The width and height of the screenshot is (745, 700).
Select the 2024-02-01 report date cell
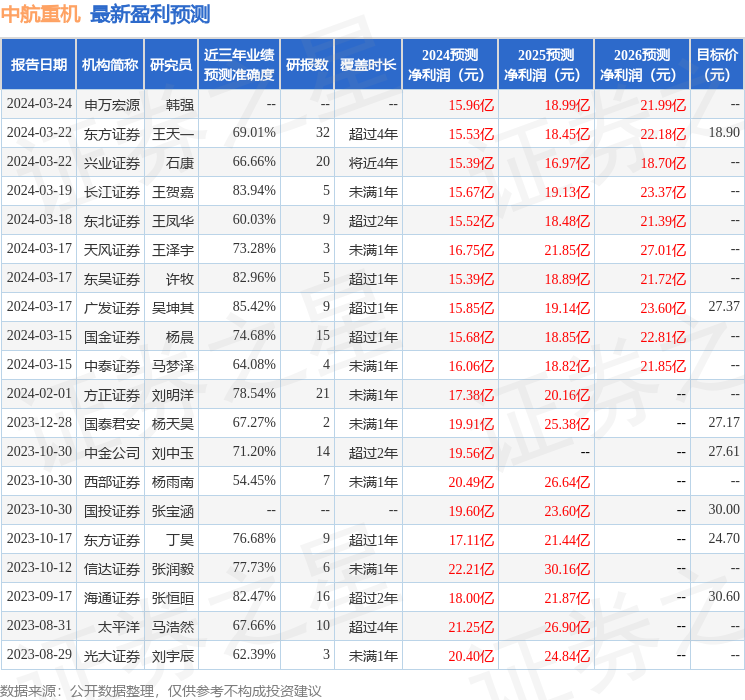39,394
